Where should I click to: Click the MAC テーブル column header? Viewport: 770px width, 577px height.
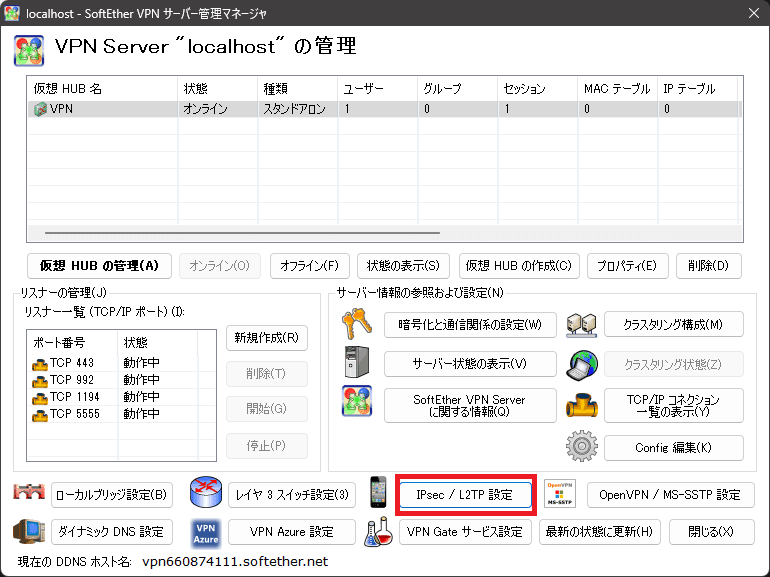click(618, 89)
